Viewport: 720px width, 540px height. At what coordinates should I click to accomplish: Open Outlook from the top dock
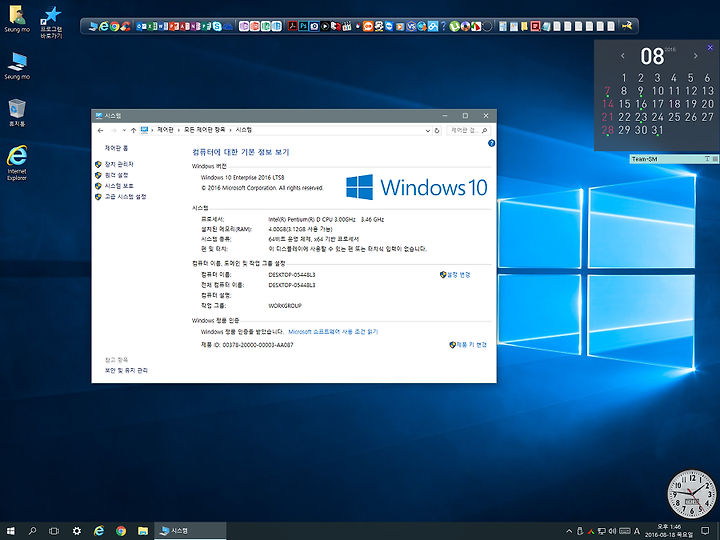141,26
